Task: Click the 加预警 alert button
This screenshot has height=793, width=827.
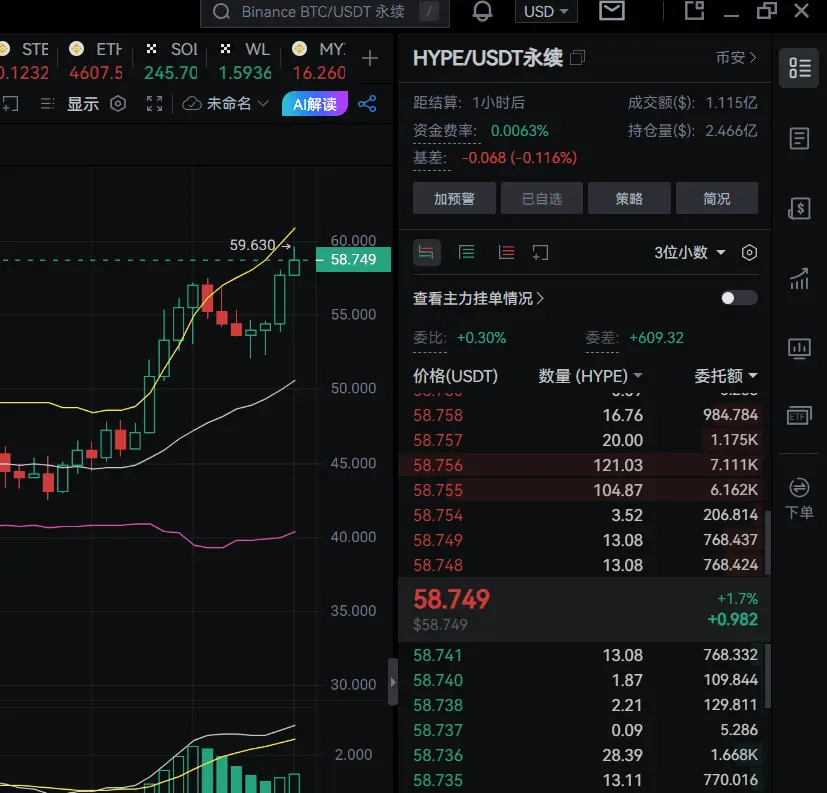Action: [454, 198]
